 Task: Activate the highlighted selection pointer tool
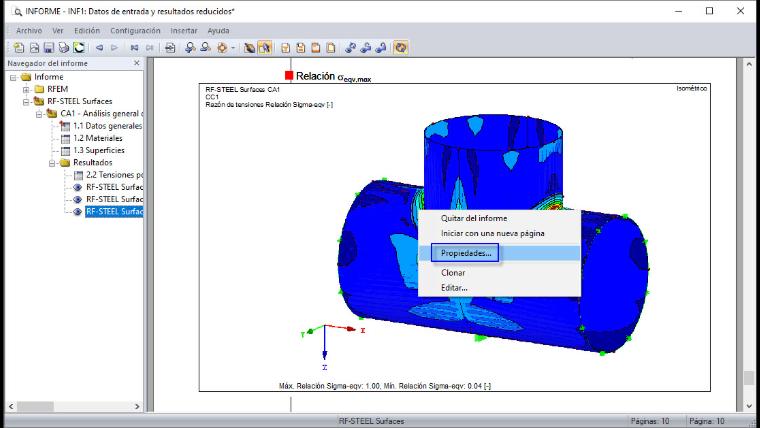[265, 48]
